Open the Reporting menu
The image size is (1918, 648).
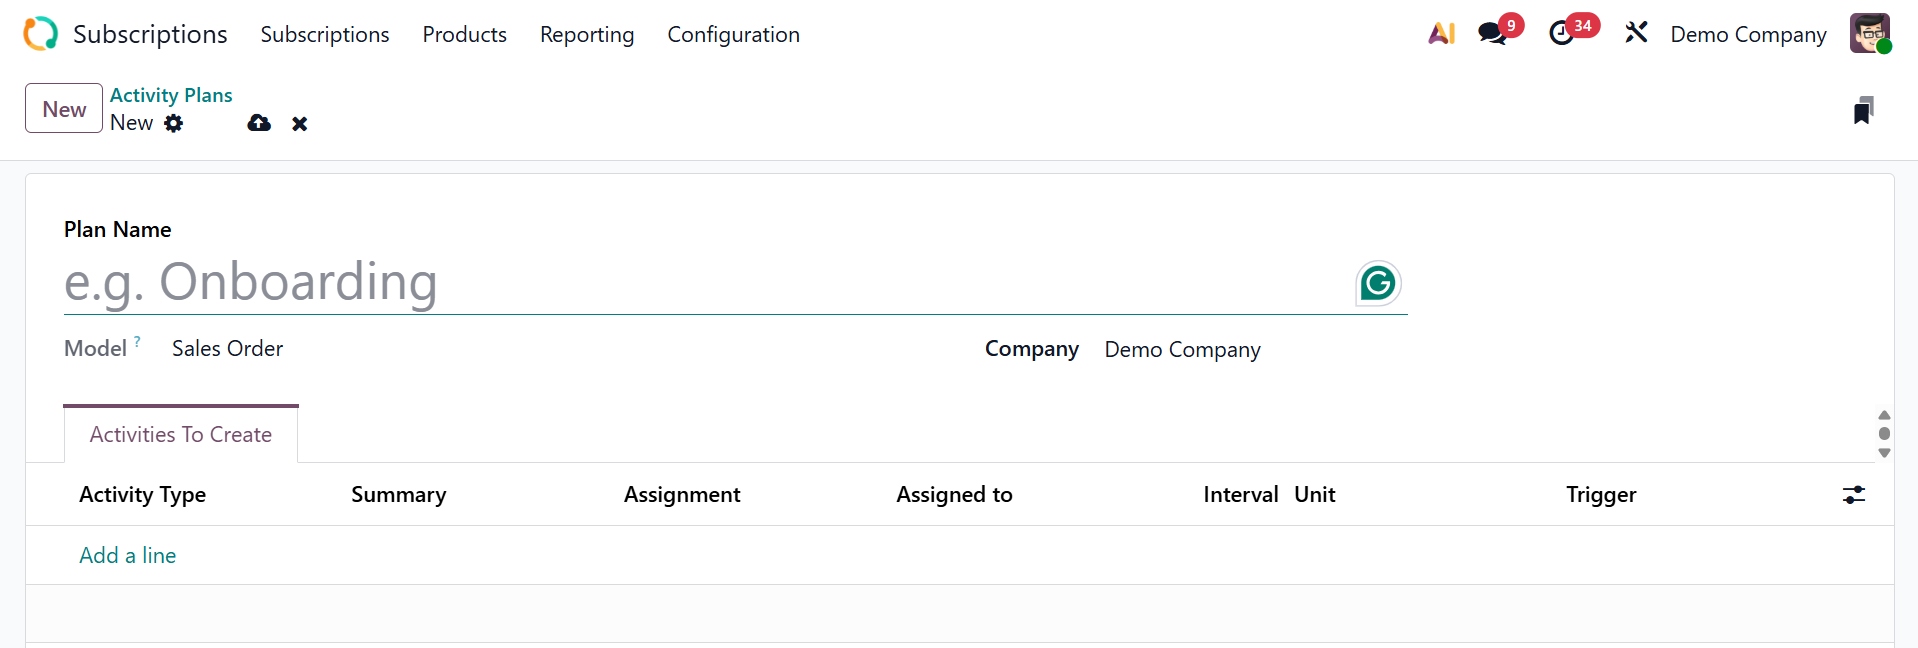(587, 34)
